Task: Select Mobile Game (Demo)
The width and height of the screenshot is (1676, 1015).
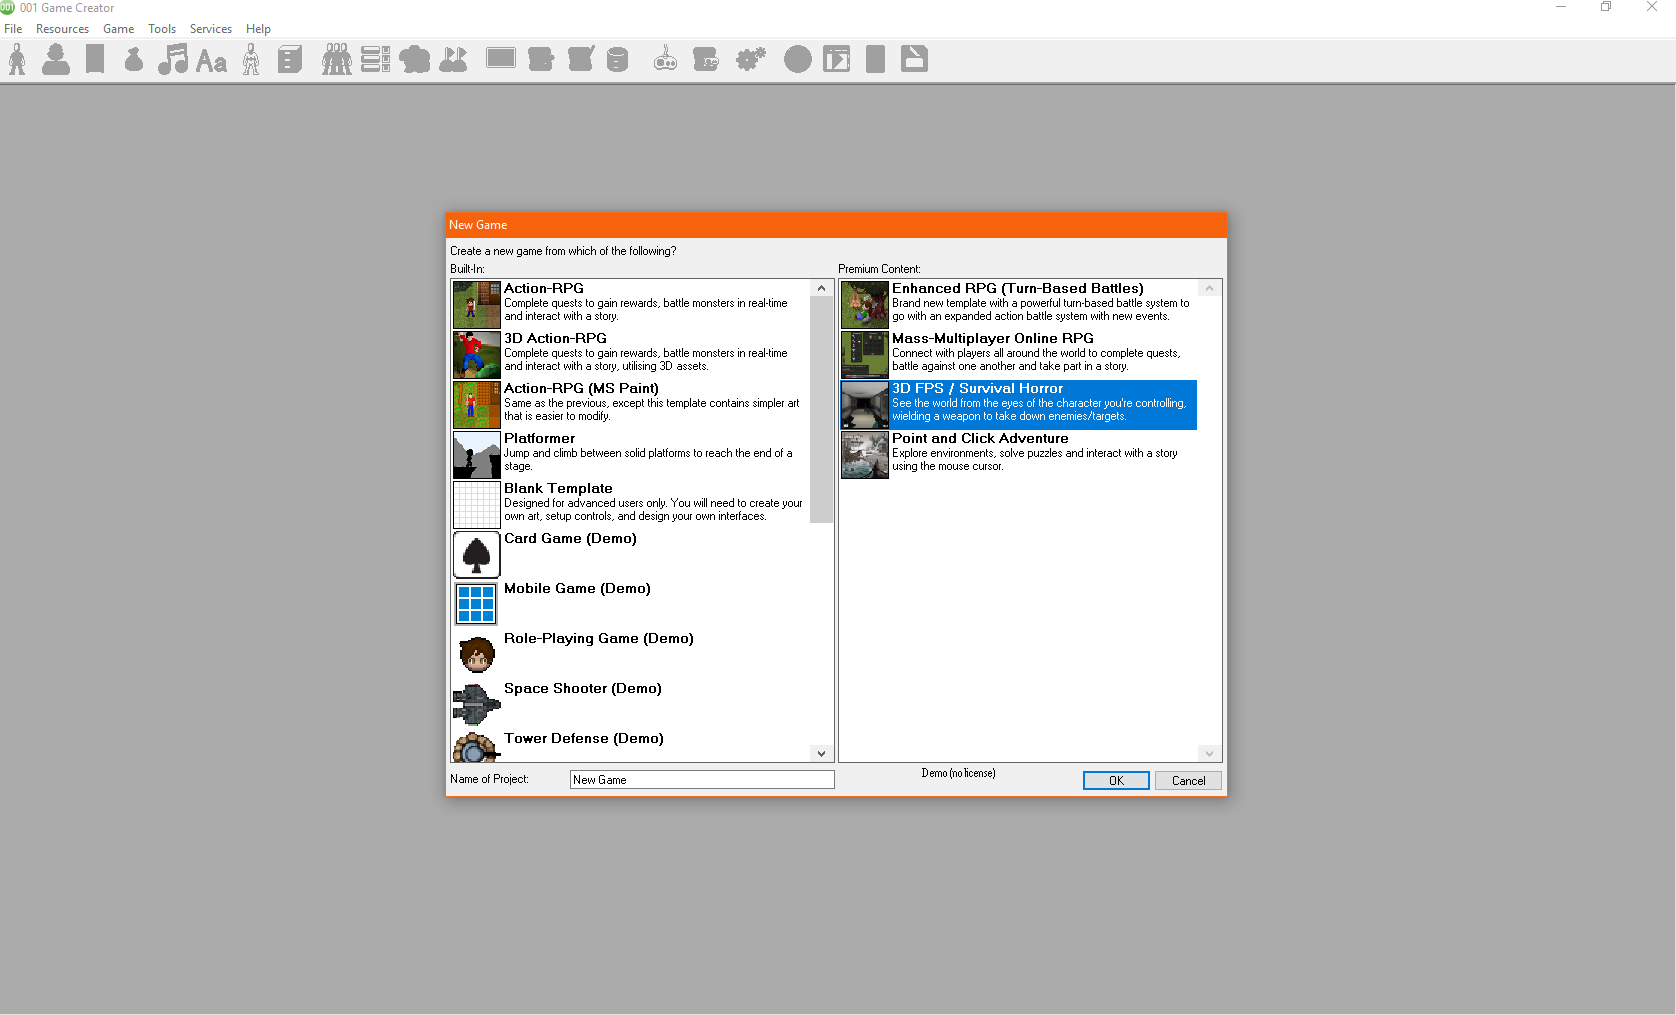Action: (x=630, y=604)
